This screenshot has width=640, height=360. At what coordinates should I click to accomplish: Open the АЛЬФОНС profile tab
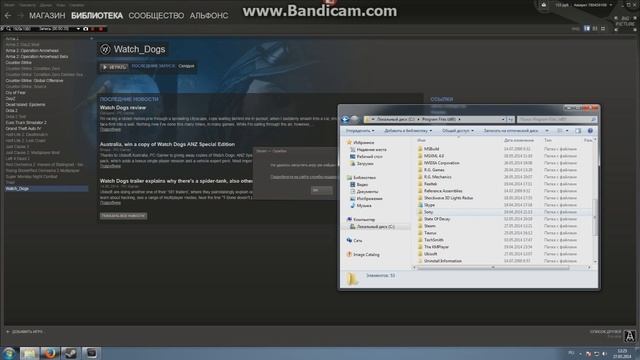[x=209, y=16]
